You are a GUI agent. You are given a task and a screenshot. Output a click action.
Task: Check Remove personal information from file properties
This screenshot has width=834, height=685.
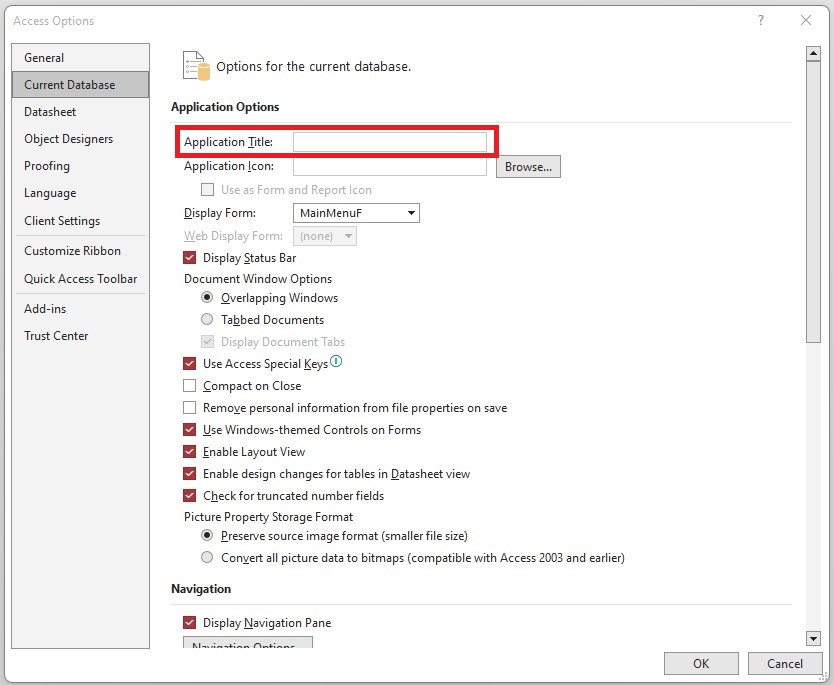tap(190, 407)
